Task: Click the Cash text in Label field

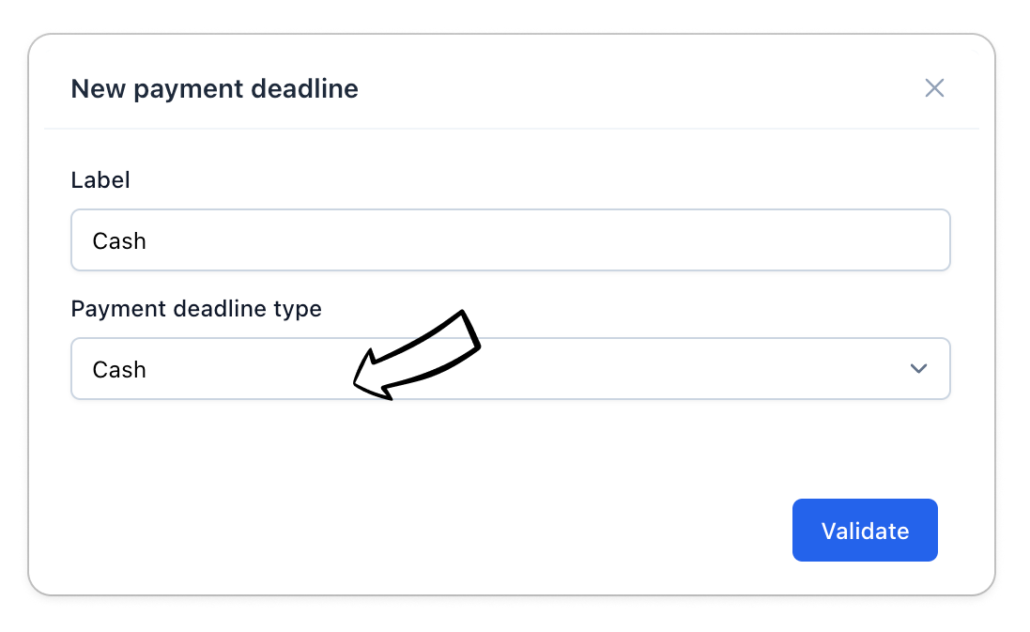Action: pyautogui.click(x=120, y=241)
